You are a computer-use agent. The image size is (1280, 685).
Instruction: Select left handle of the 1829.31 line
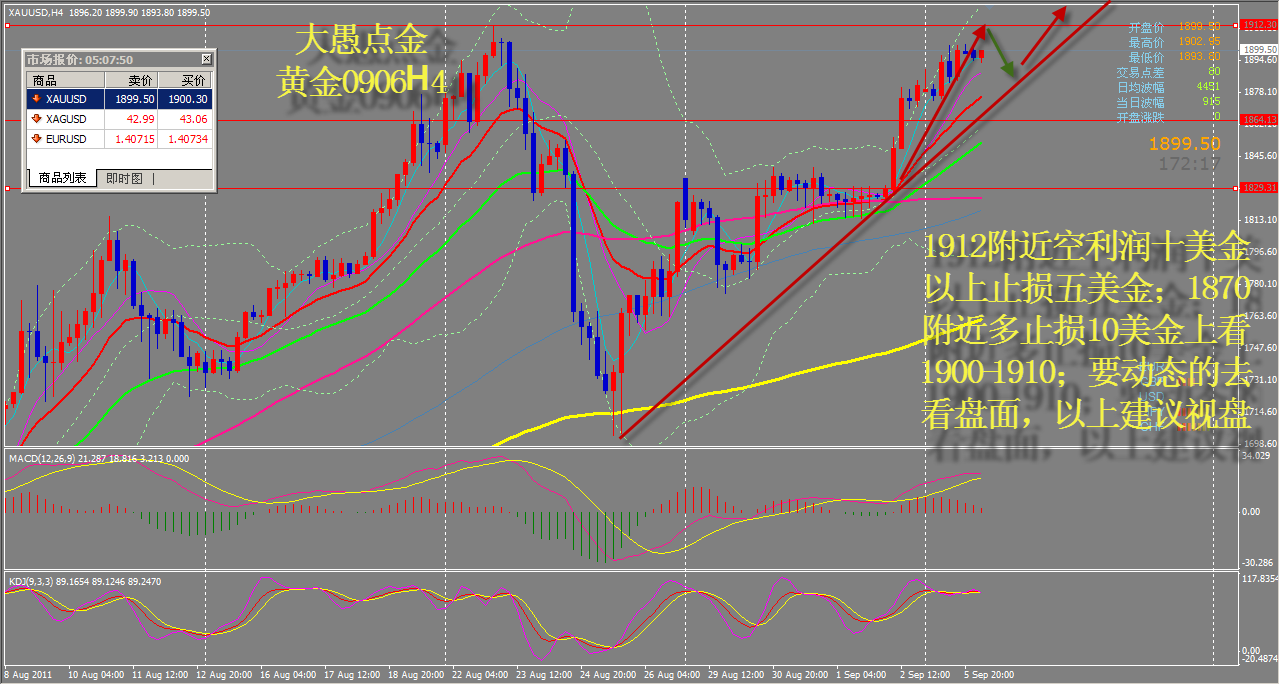[8, 188]
